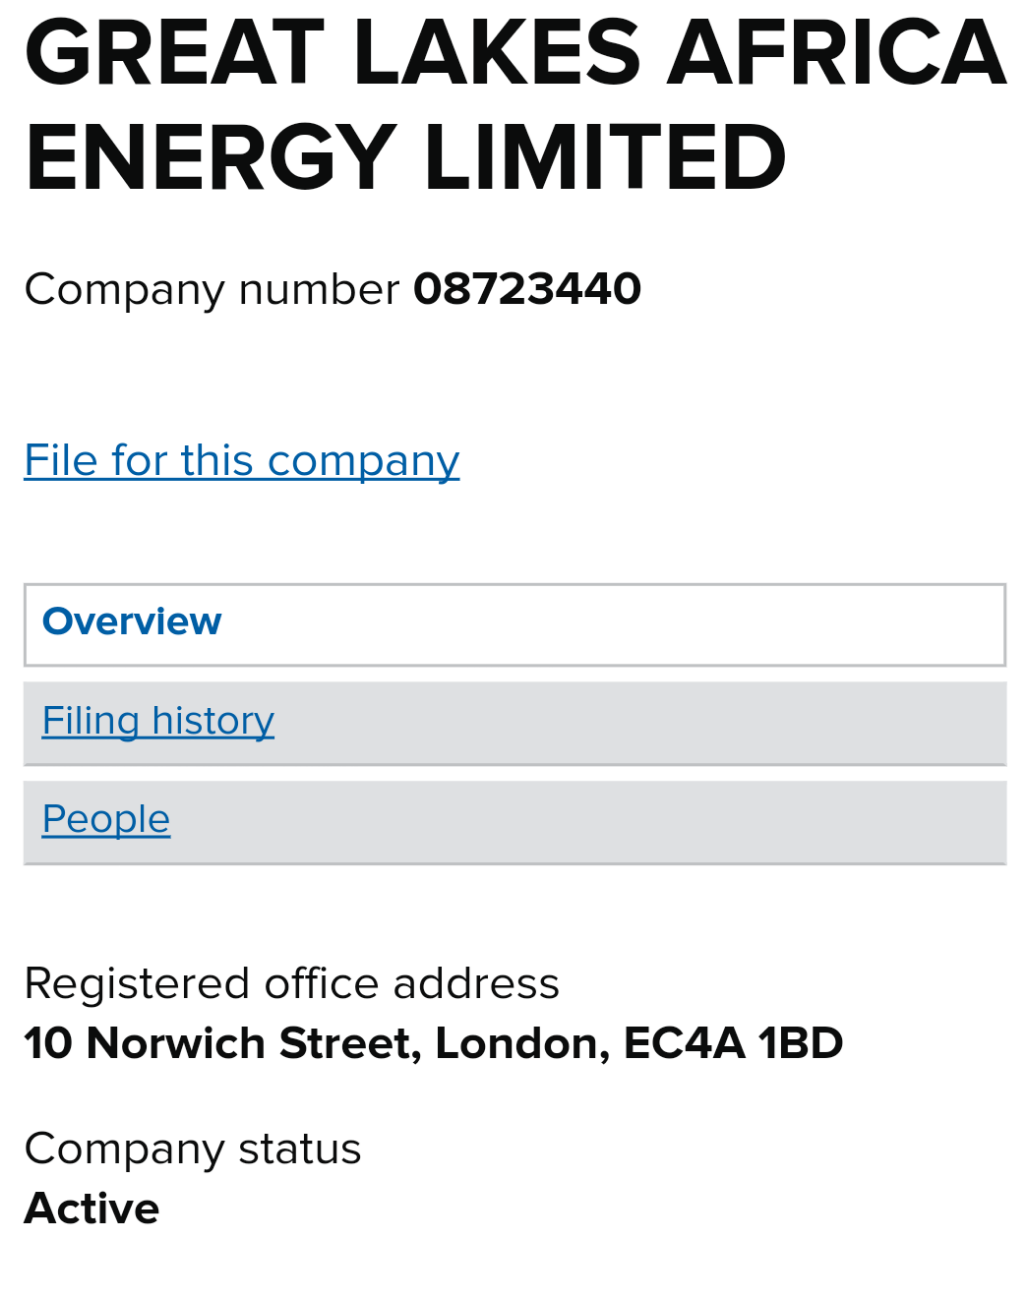Screen dimensions: 1024x1295
Task: Click the Registered office address label
Action: point(291,984)
